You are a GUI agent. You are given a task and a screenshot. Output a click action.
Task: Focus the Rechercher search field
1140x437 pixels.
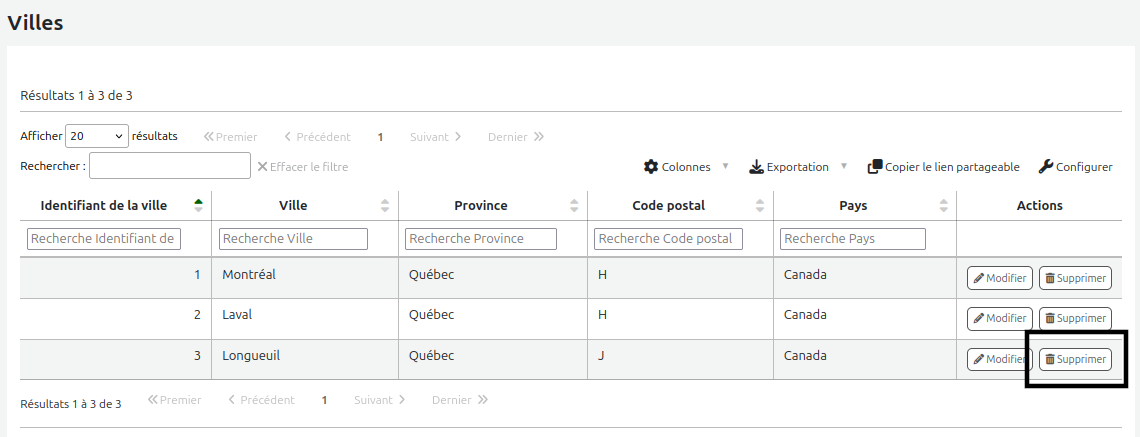click(x=169, y=166)
